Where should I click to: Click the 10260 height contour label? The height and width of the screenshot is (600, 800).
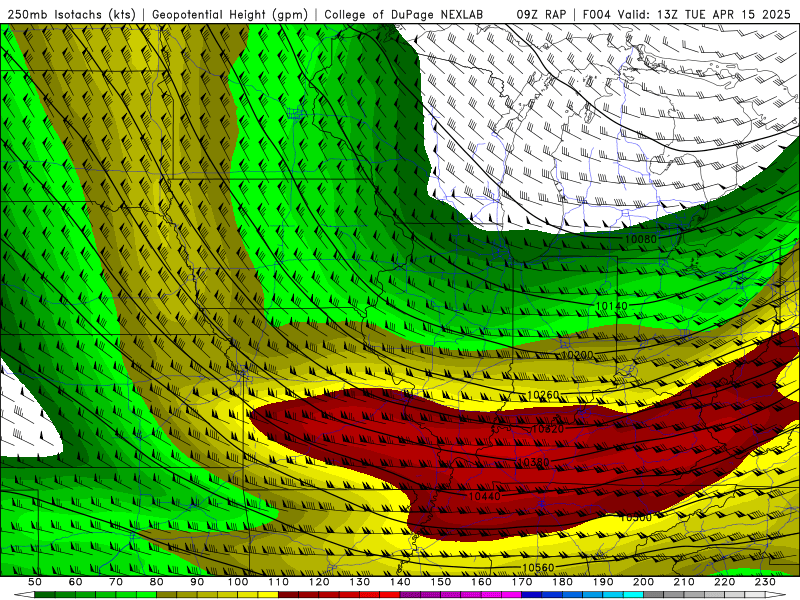543,395
